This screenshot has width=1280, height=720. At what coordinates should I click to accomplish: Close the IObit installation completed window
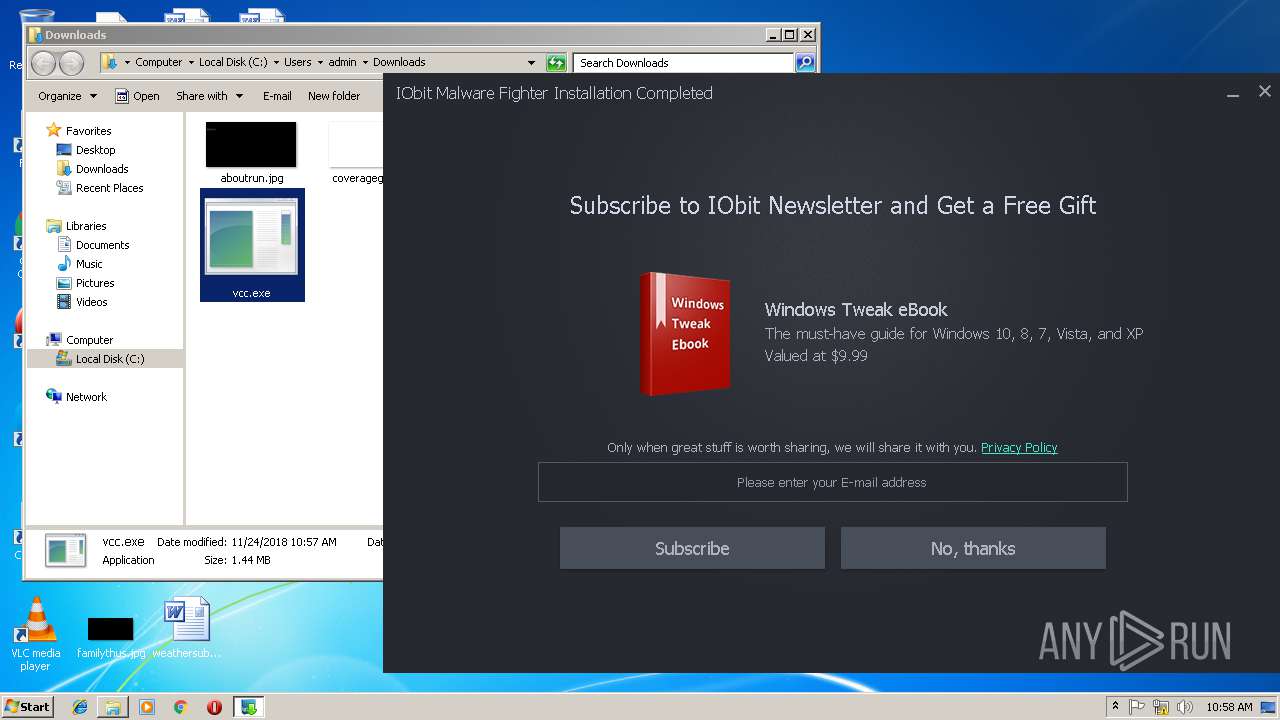(1265, 91)
